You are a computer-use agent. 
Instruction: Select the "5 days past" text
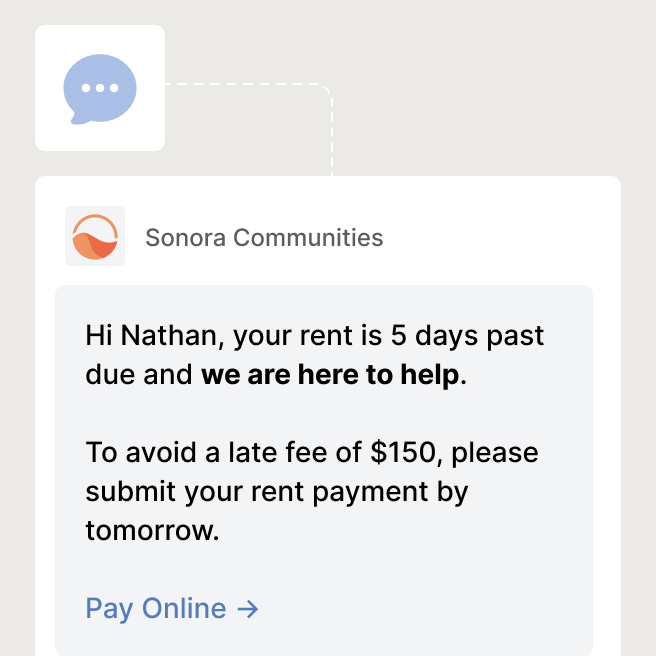click(467, 336)
